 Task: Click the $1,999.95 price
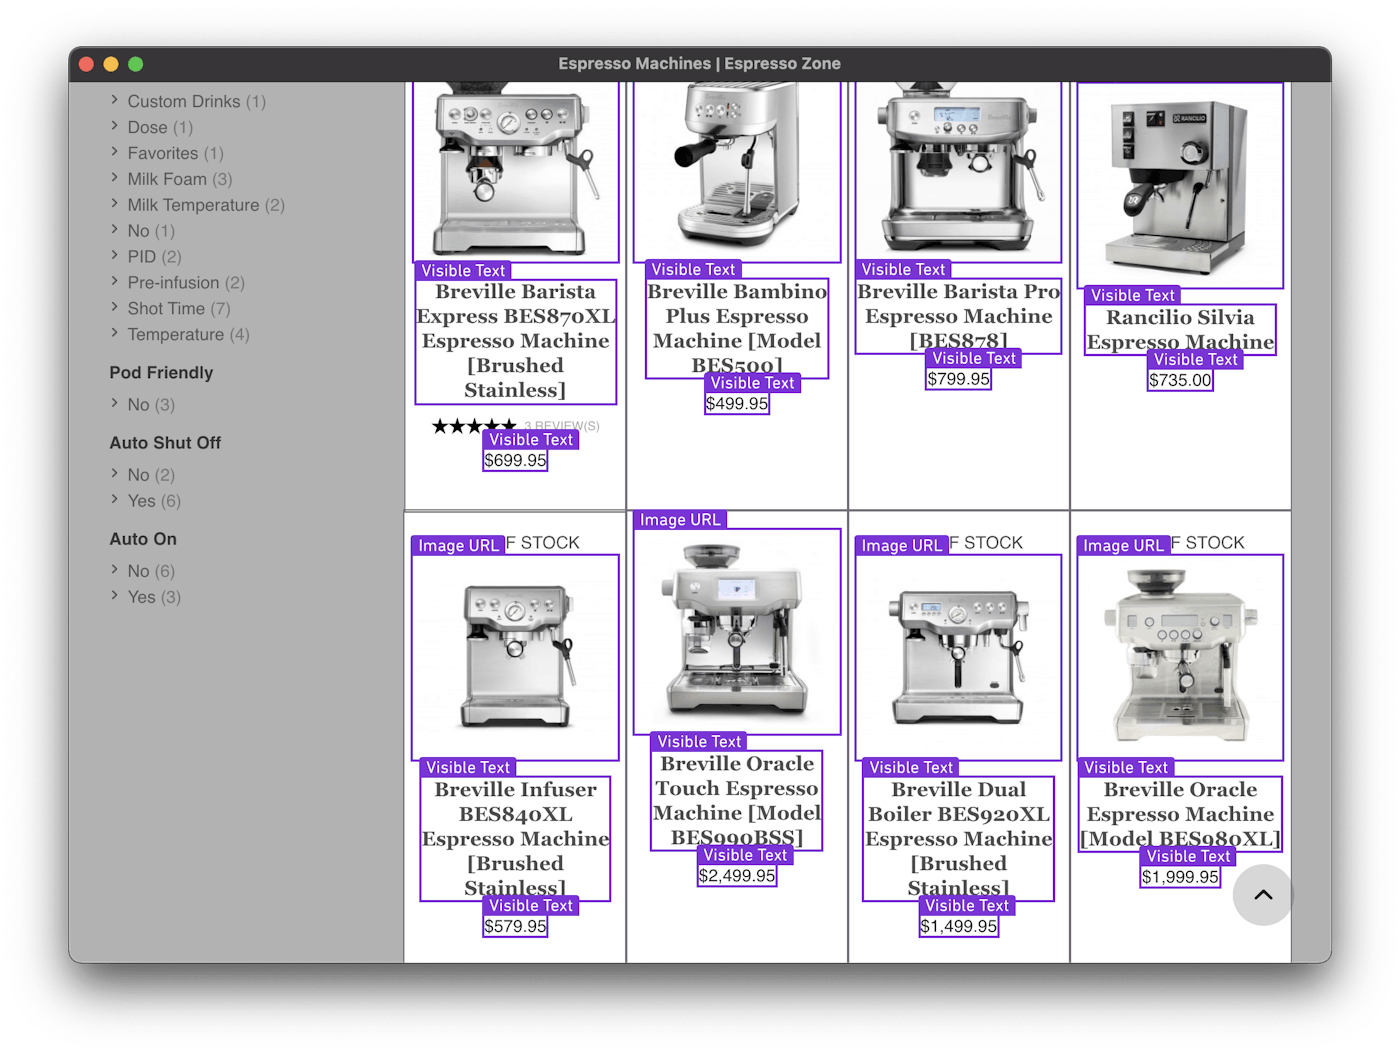pos(1180,877)
